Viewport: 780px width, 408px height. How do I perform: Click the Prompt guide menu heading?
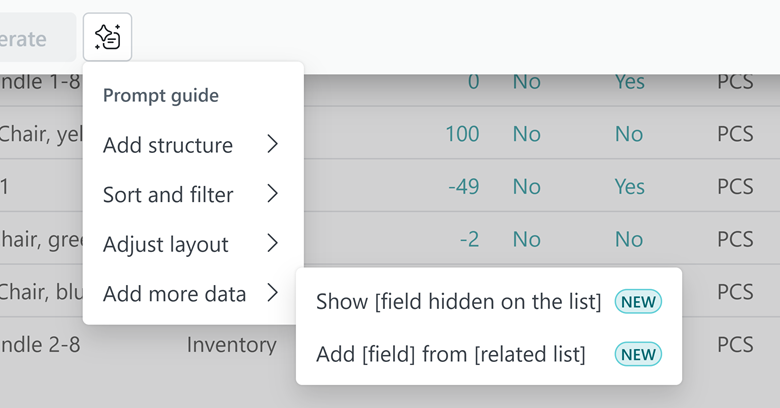coord(161,96)
